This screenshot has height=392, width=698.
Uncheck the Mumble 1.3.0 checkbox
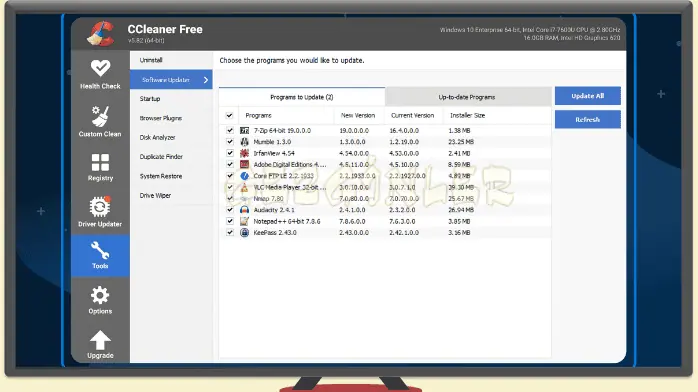click(x=230, y=142)
